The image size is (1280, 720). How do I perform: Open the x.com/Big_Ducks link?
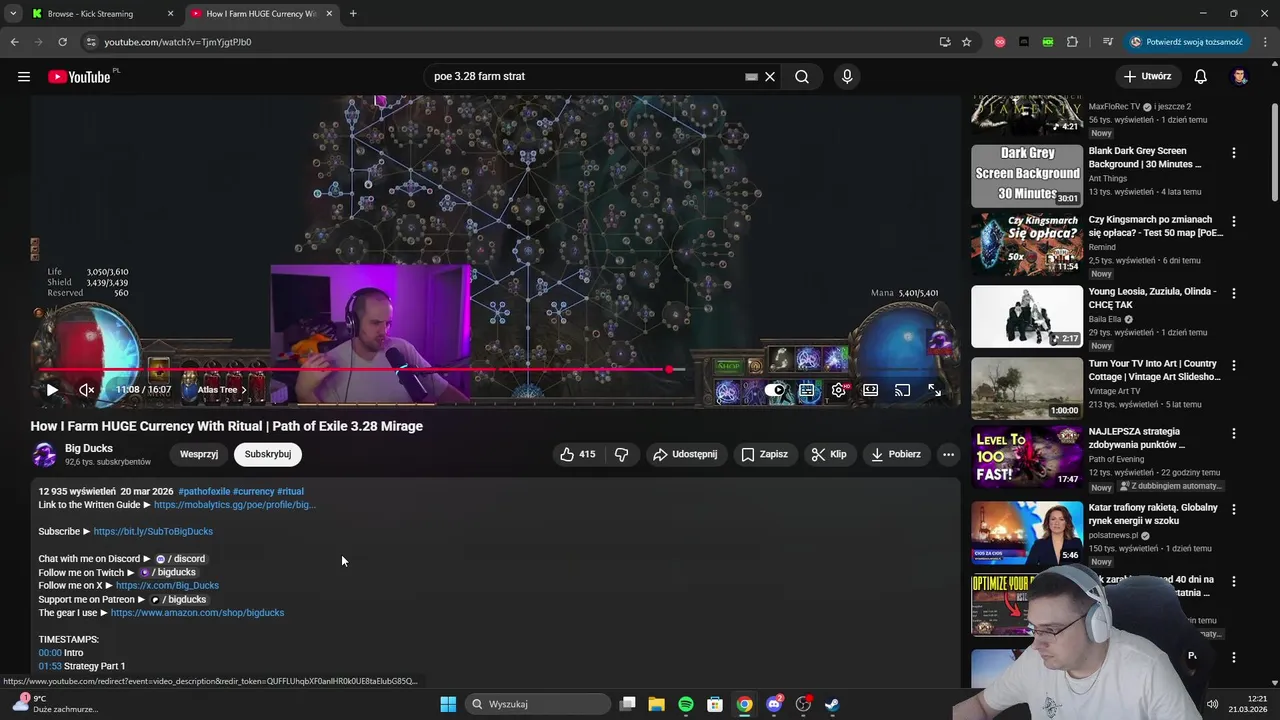[167, 586]
